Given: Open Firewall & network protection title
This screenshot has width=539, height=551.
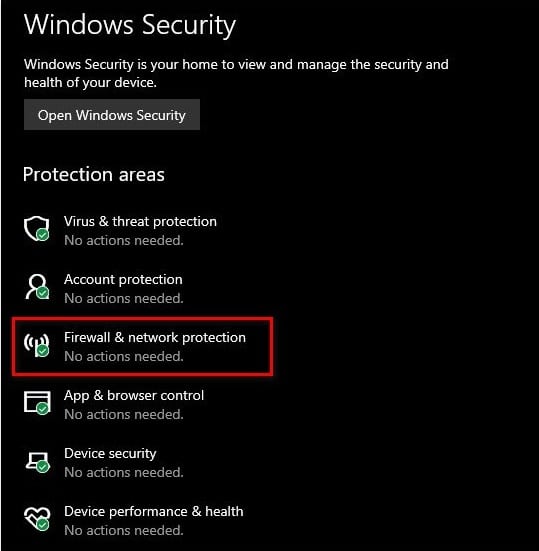Looking at the screenshot, I should click(155, 337).
